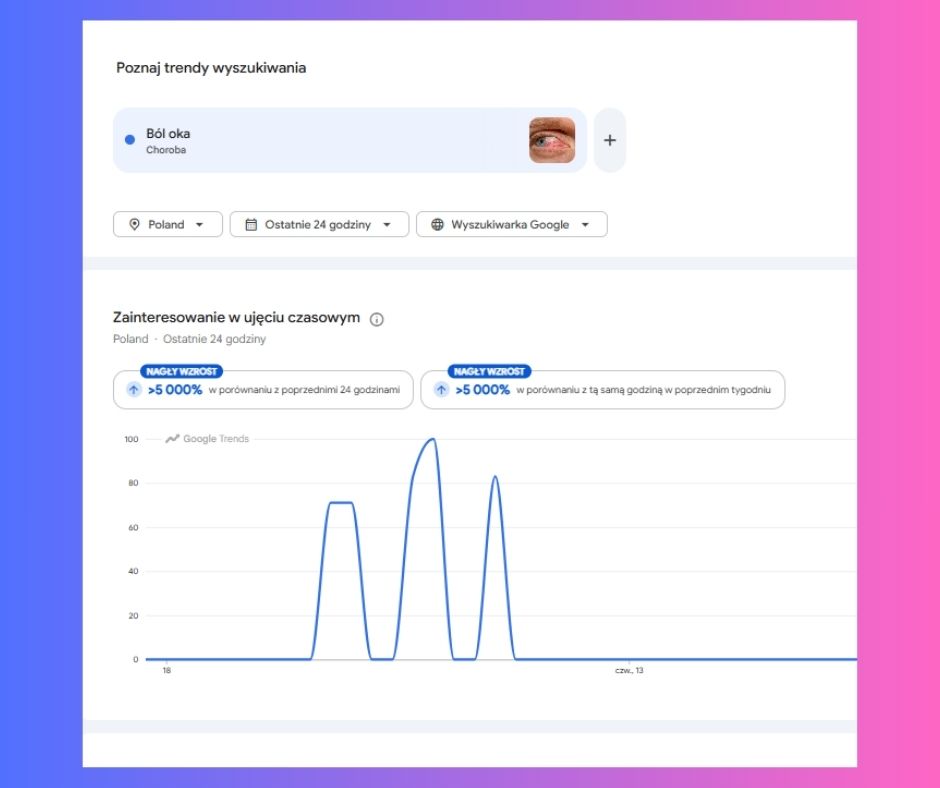Click the up arrow icon in weekly comparison chip
Image resolution: width=940 pixels, height=788 pixels.
point(441,390)
